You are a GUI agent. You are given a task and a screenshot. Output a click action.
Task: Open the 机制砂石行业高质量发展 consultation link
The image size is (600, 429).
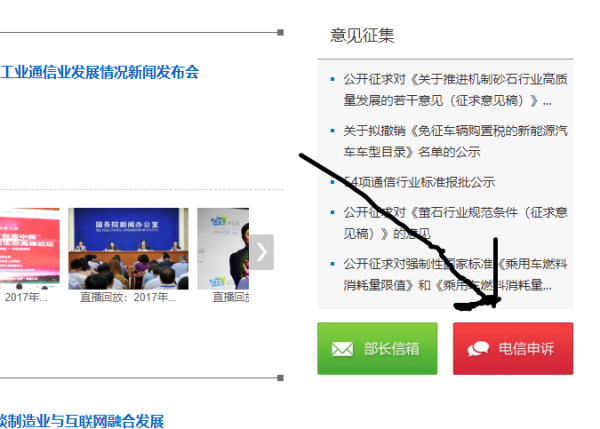(455, 90)
